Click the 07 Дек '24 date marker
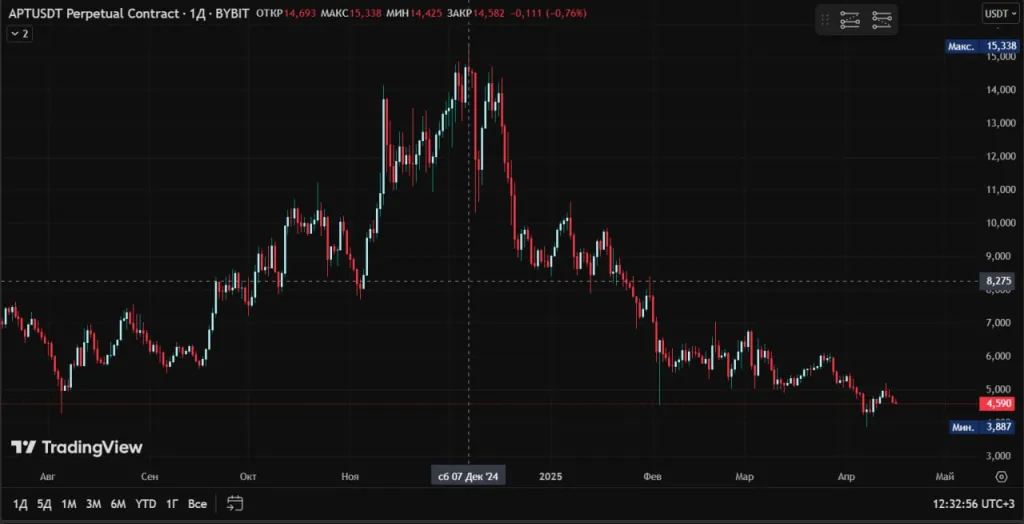 click(468, 477)
